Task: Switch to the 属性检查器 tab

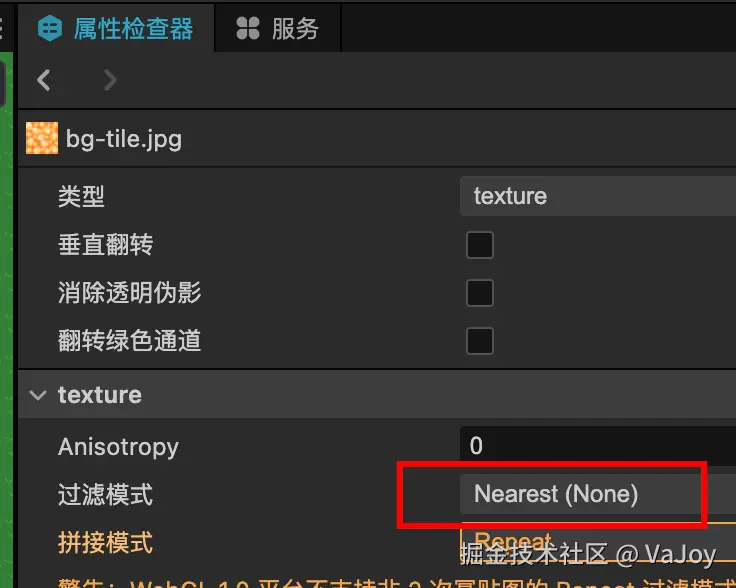Action: [115, 28]
